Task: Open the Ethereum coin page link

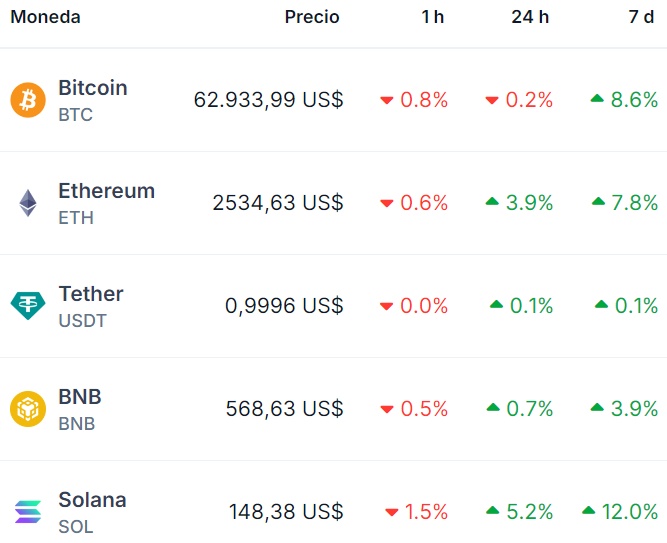Action: click(x=106, y=191)
